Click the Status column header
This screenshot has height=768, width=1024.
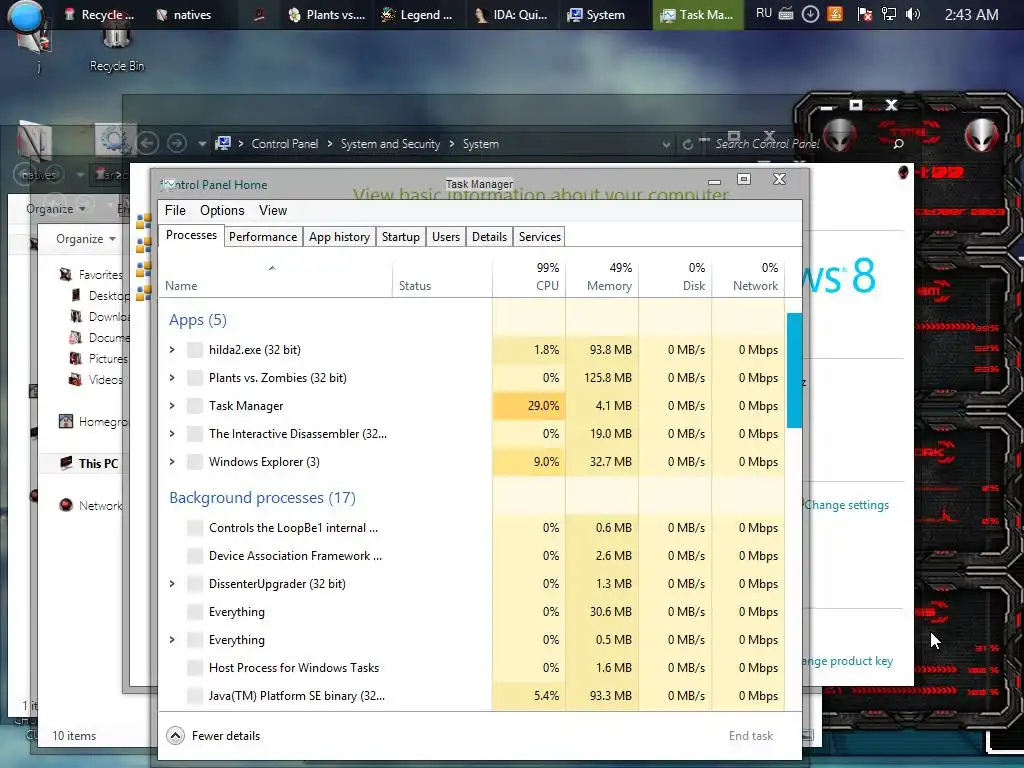[x=442, y=278]
